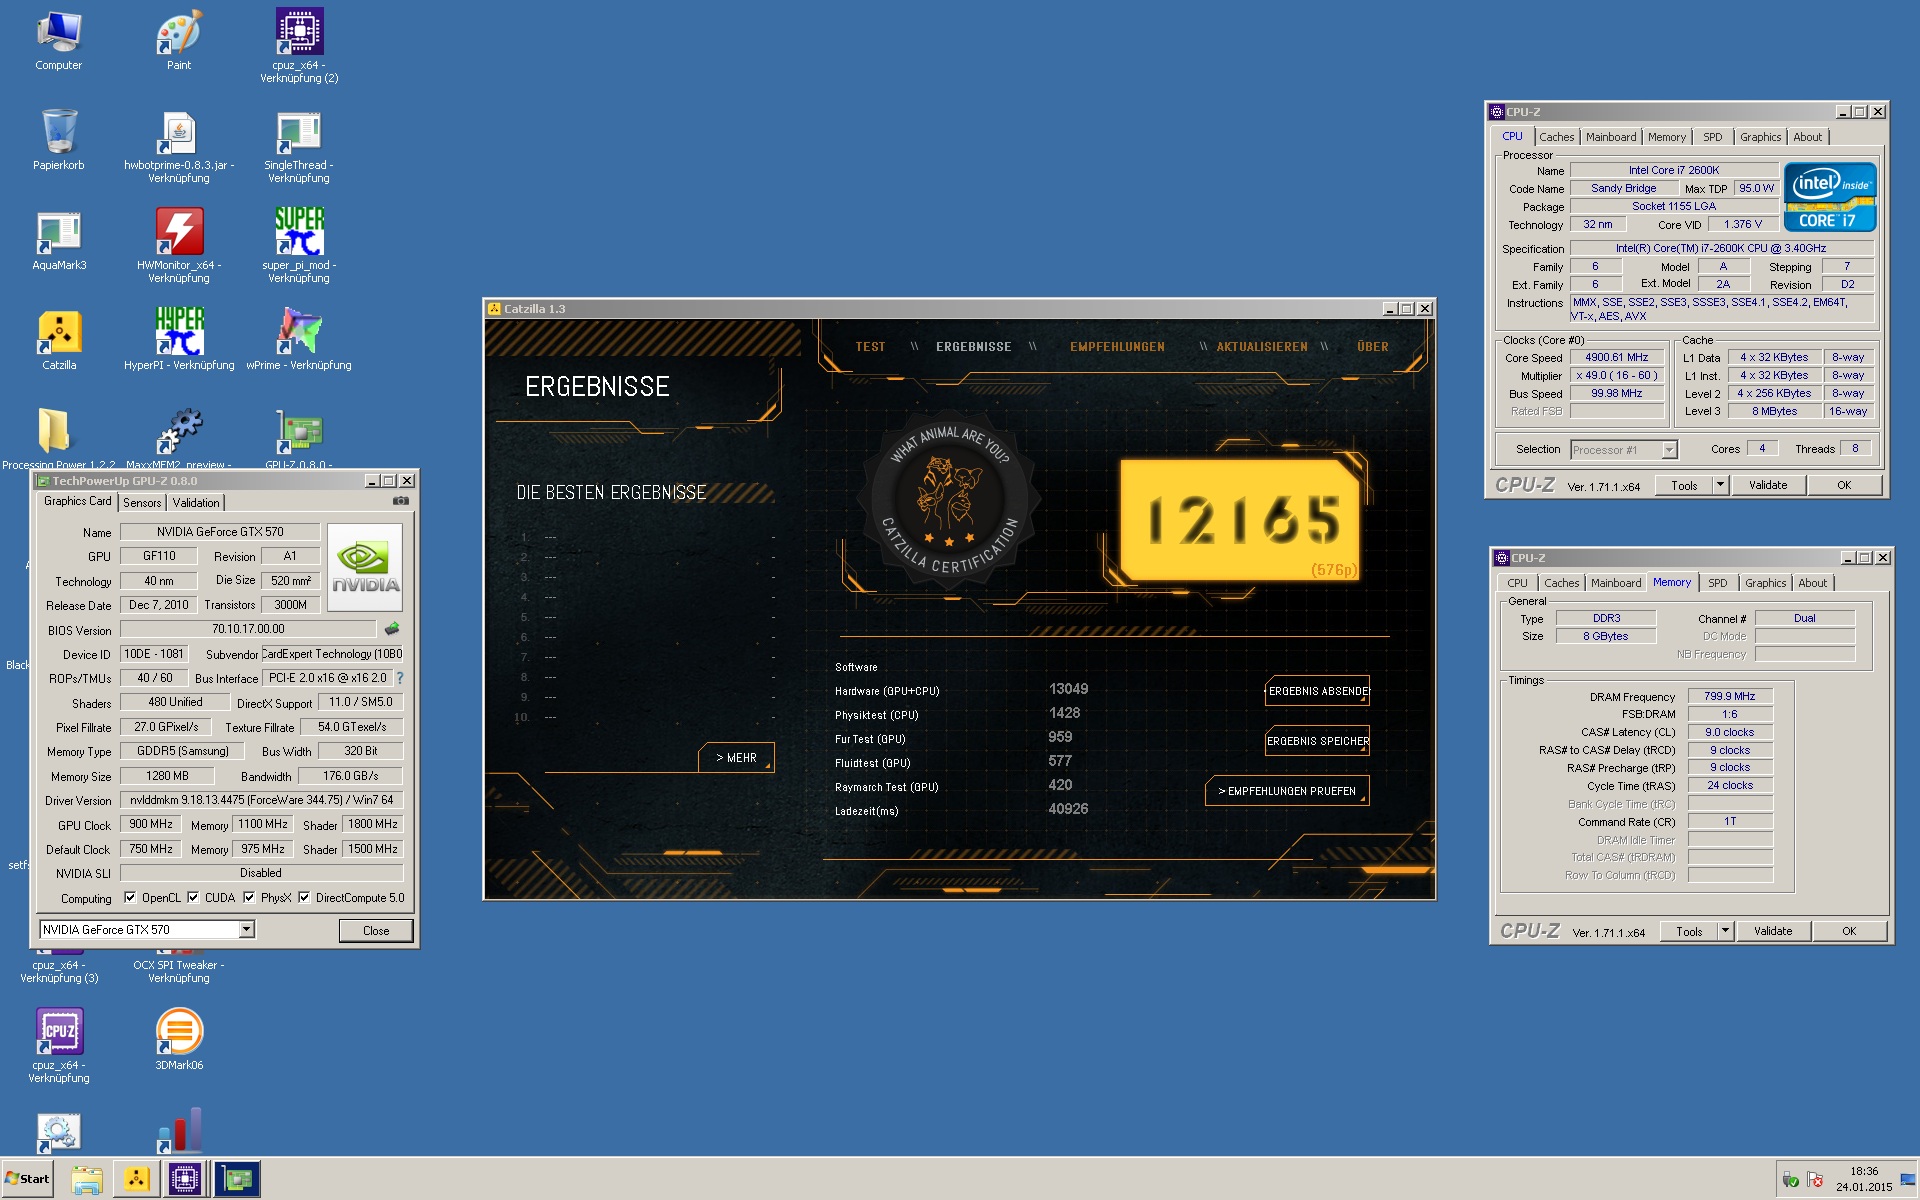This screenshot has height=1200, width=1920.
Task: Select EMPFEHLUNGEN tab in Catzilla
Action: [1117, 347]
